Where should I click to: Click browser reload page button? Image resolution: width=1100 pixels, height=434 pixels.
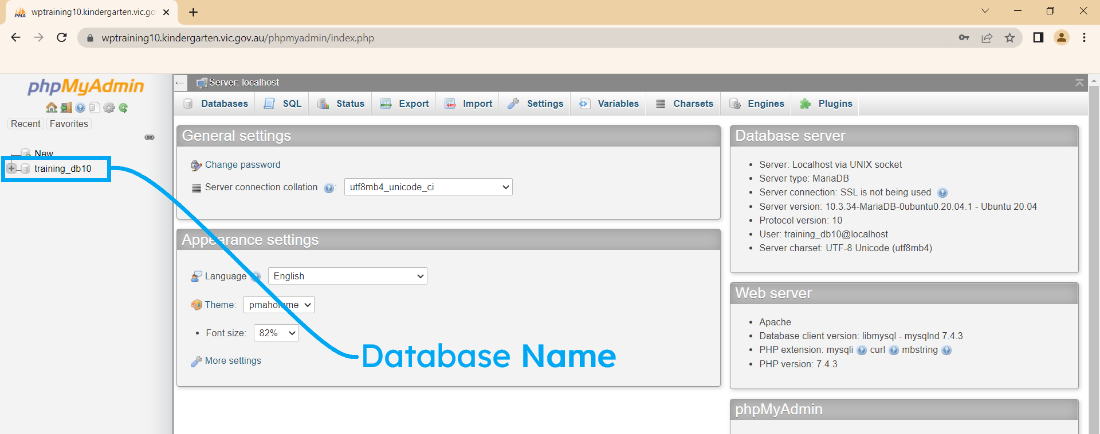pyautogui.click(x=62, y=38)
